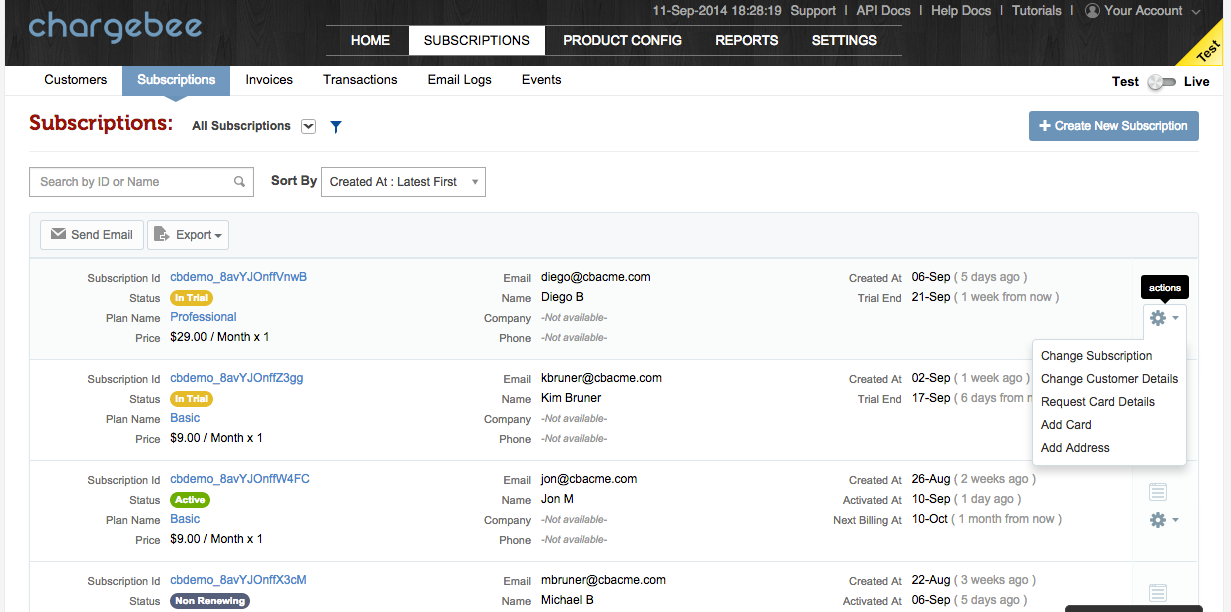The width and height of the screenshot is (1231, 612).
Task: Switch to the Customers sub-tab
Action: [76, 80]
